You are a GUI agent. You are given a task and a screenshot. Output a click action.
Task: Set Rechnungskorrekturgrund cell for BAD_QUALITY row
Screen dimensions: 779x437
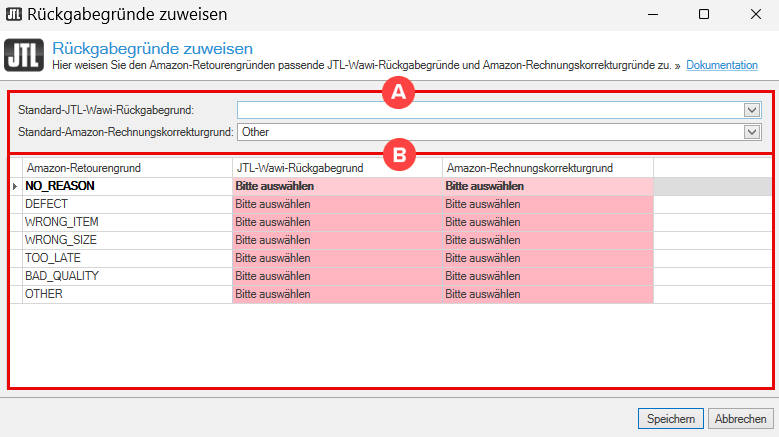click(548, 276)
